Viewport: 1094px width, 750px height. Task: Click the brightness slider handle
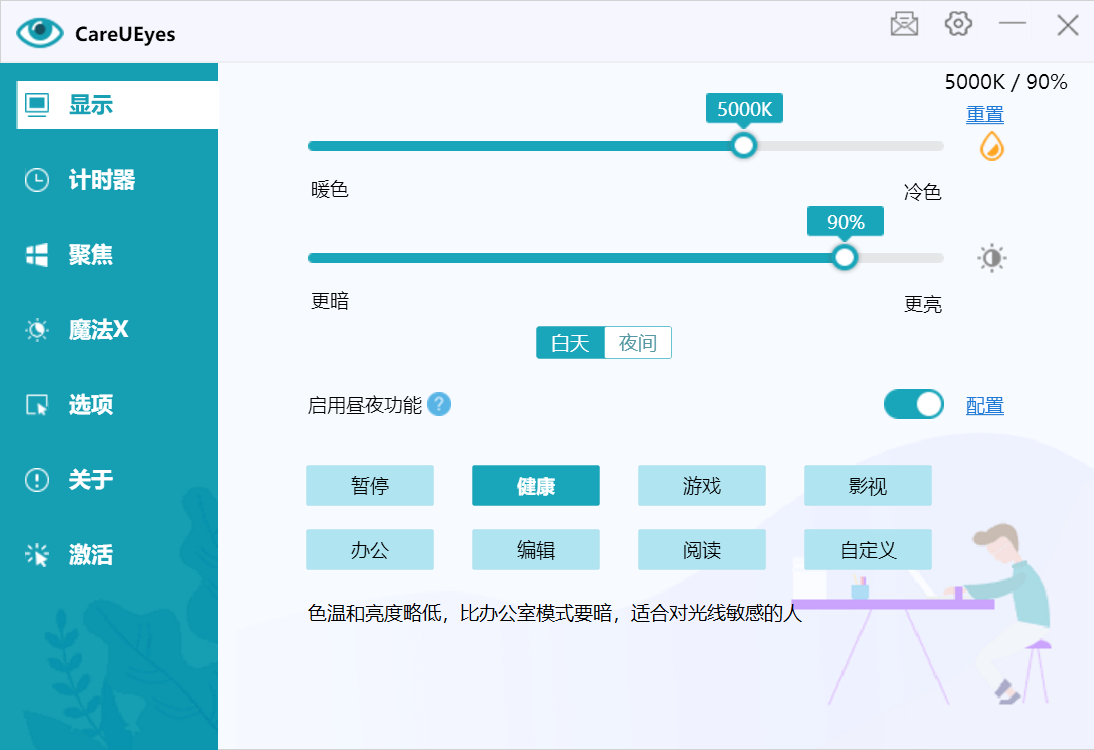pyautogui.click(x=845, y=257)
